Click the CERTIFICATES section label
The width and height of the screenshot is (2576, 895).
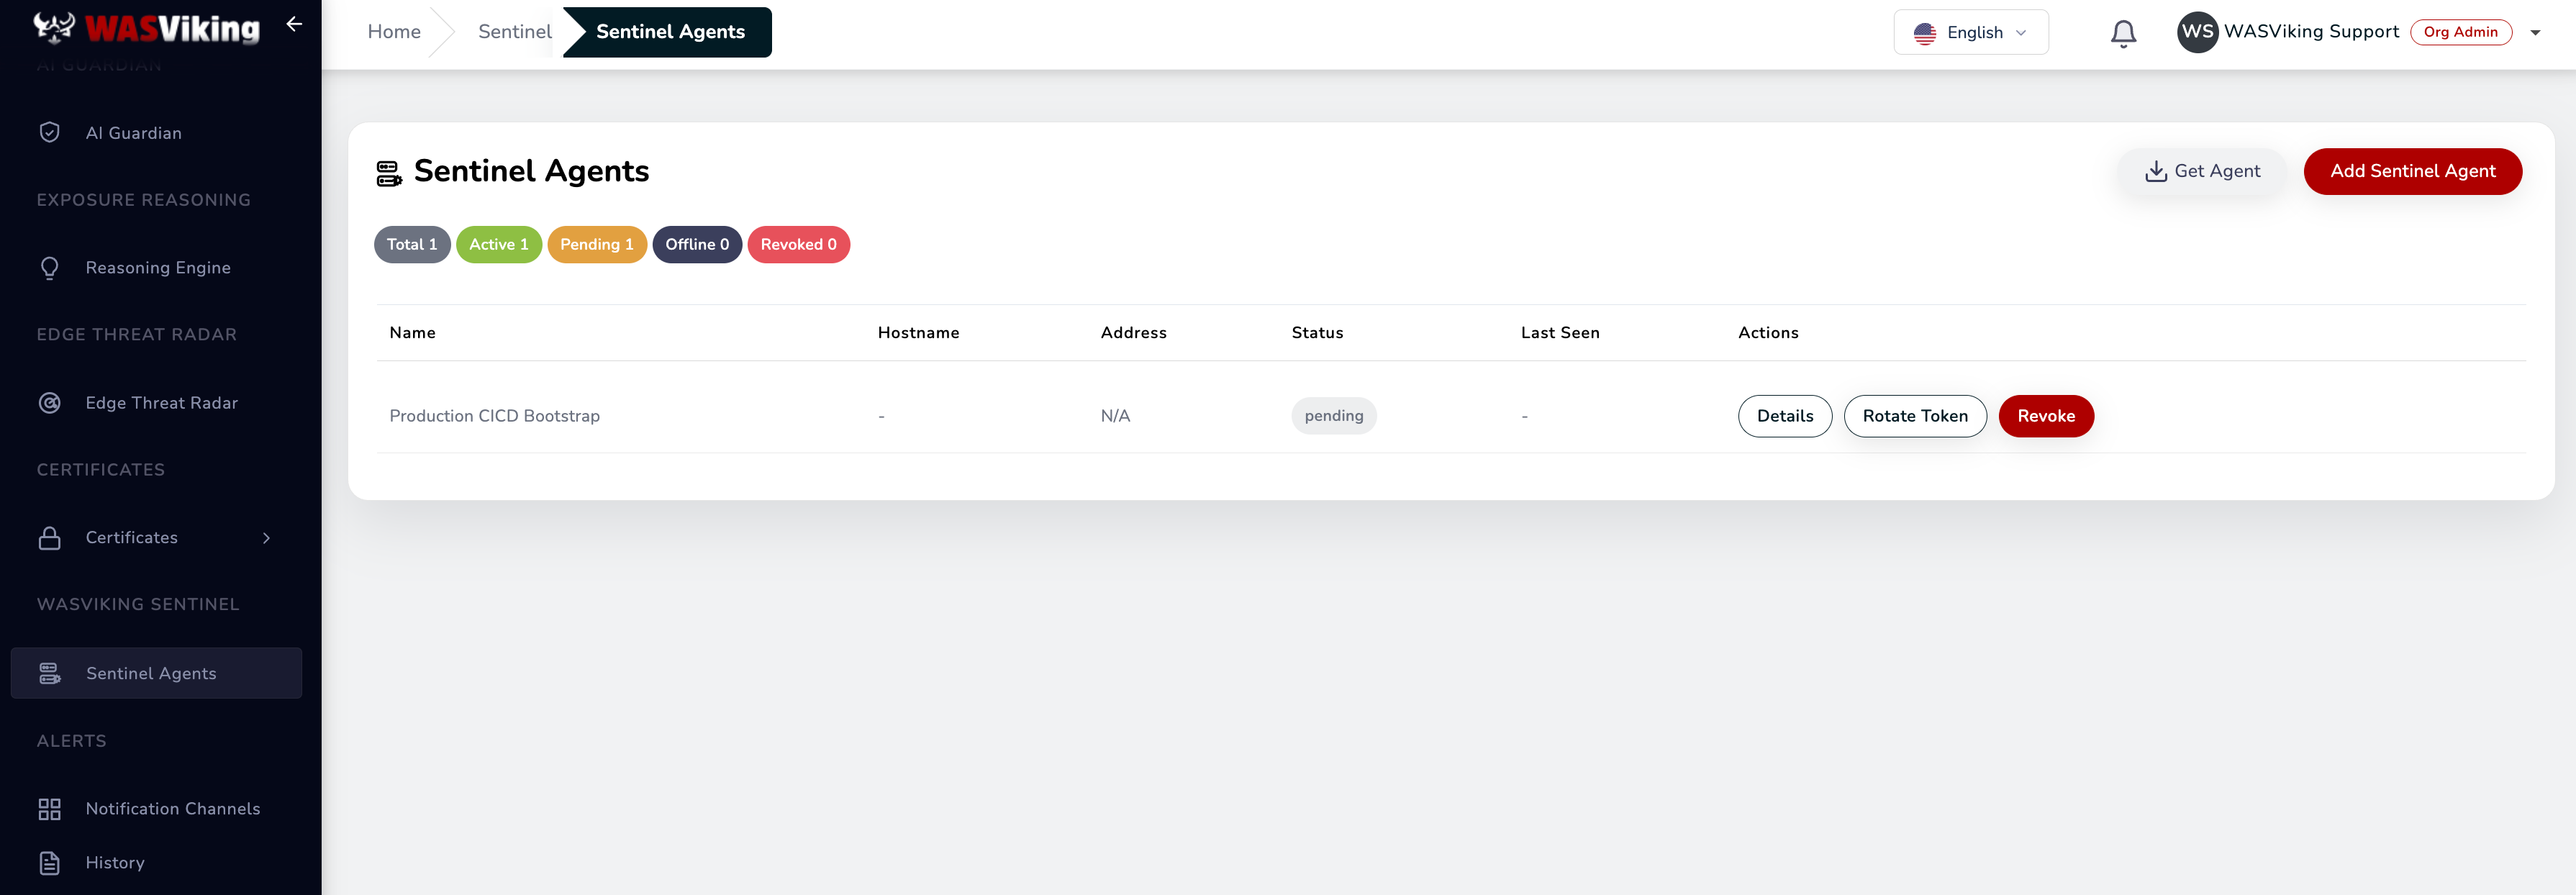tap(101, 470)
